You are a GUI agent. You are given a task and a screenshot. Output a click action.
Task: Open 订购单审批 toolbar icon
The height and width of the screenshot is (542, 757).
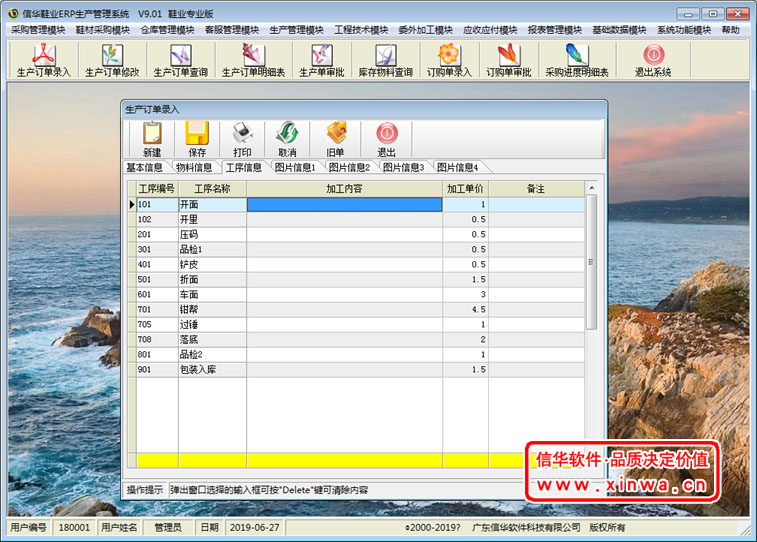[508, 60]
